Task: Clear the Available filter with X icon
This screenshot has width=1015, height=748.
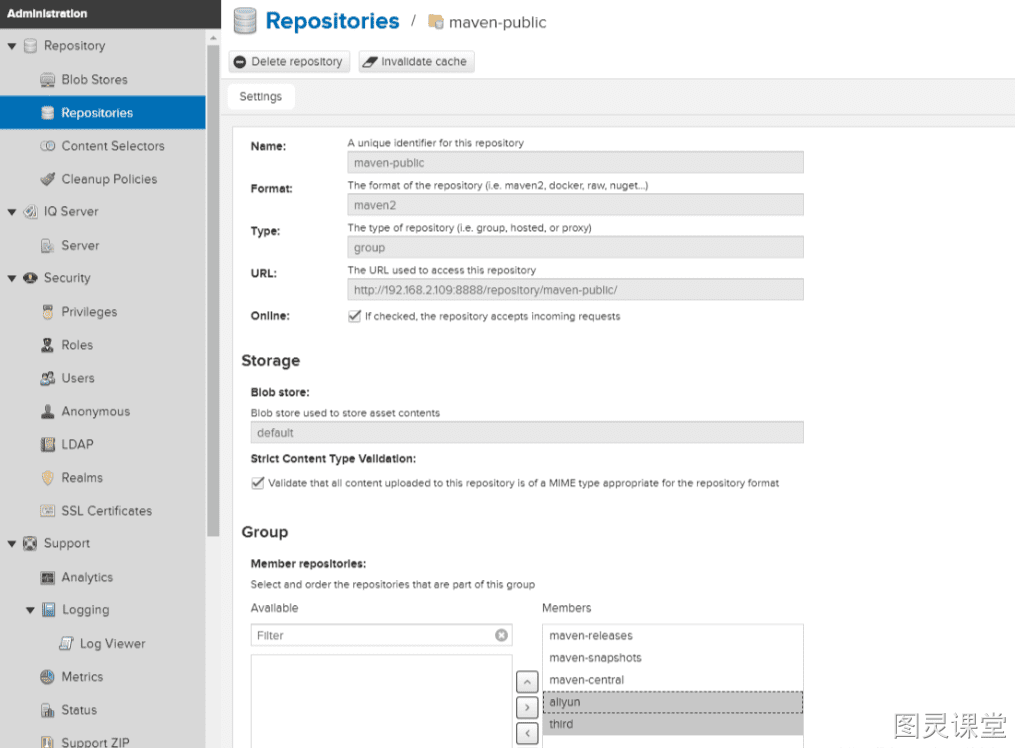Action: [x=501, y=635]
